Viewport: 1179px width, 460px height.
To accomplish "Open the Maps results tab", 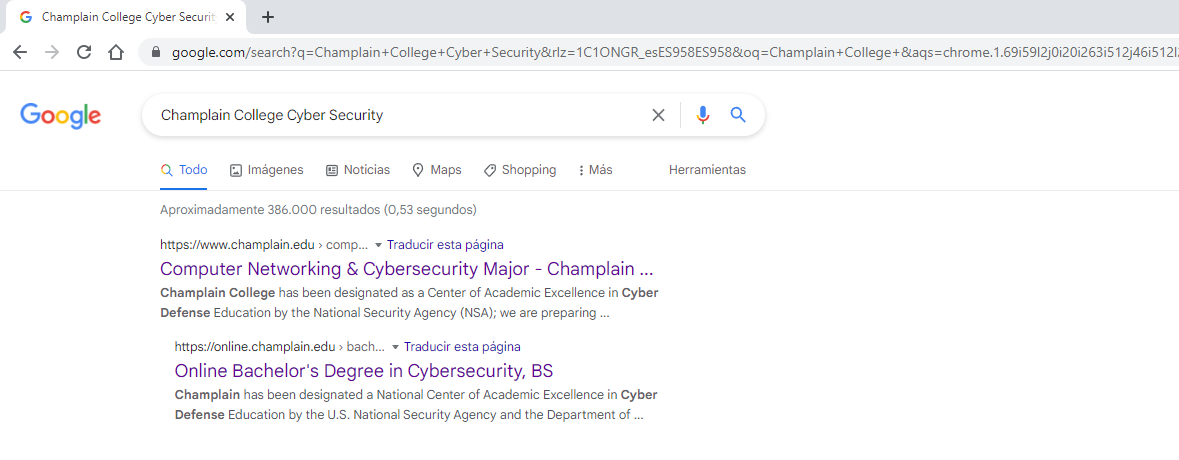I will (437, 170).
